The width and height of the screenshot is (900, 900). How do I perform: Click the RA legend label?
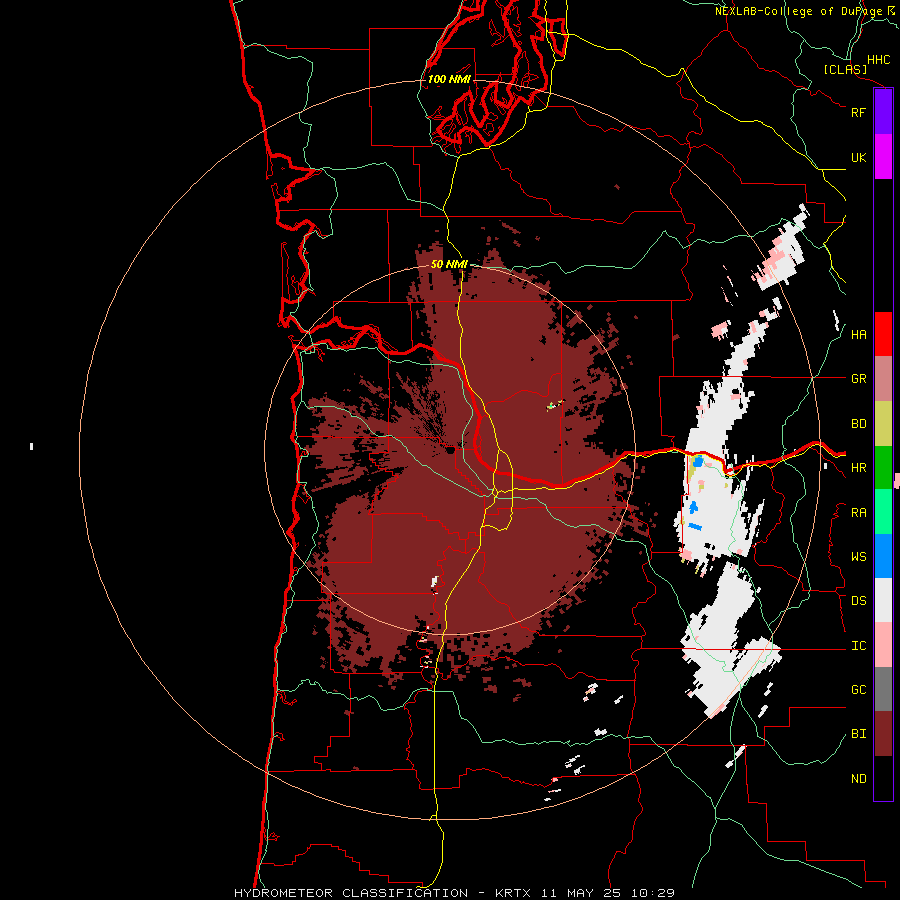pos(858,513)
